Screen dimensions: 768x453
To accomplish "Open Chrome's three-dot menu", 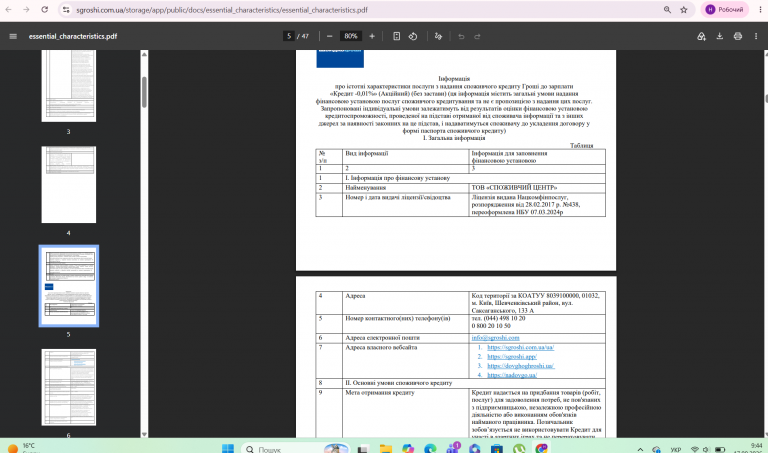I will (x=760, y=10).
